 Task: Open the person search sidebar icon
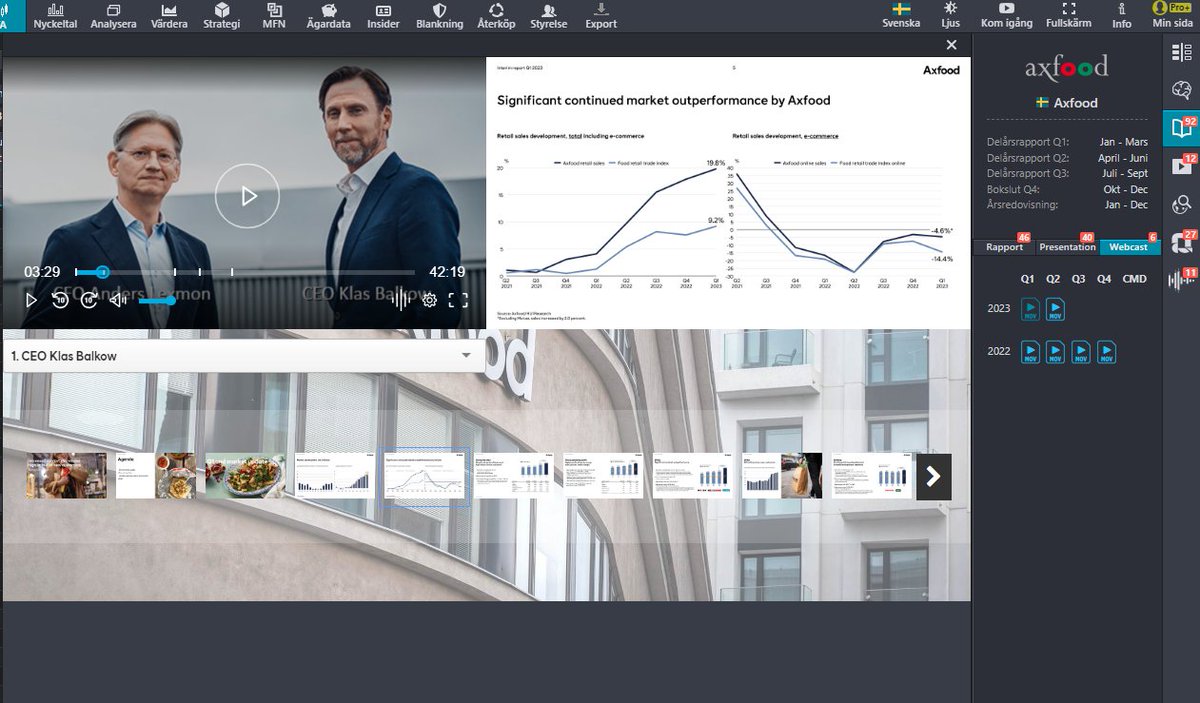[x=1181, y=204]
